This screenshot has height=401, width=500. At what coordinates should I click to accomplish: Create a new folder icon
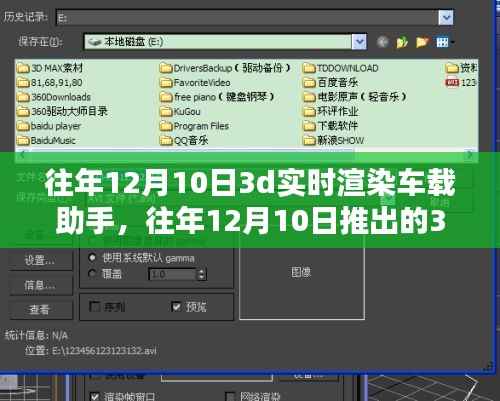coord(422,42)
